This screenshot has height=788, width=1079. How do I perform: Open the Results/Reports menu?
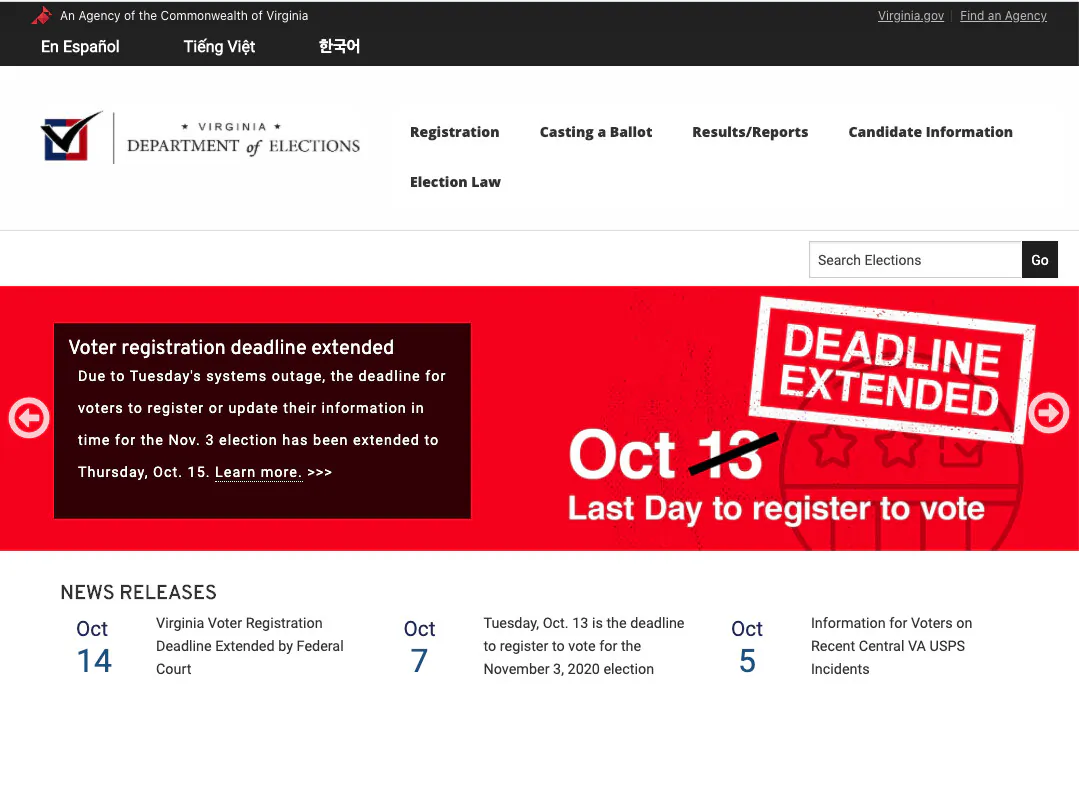tap(750, 131)
